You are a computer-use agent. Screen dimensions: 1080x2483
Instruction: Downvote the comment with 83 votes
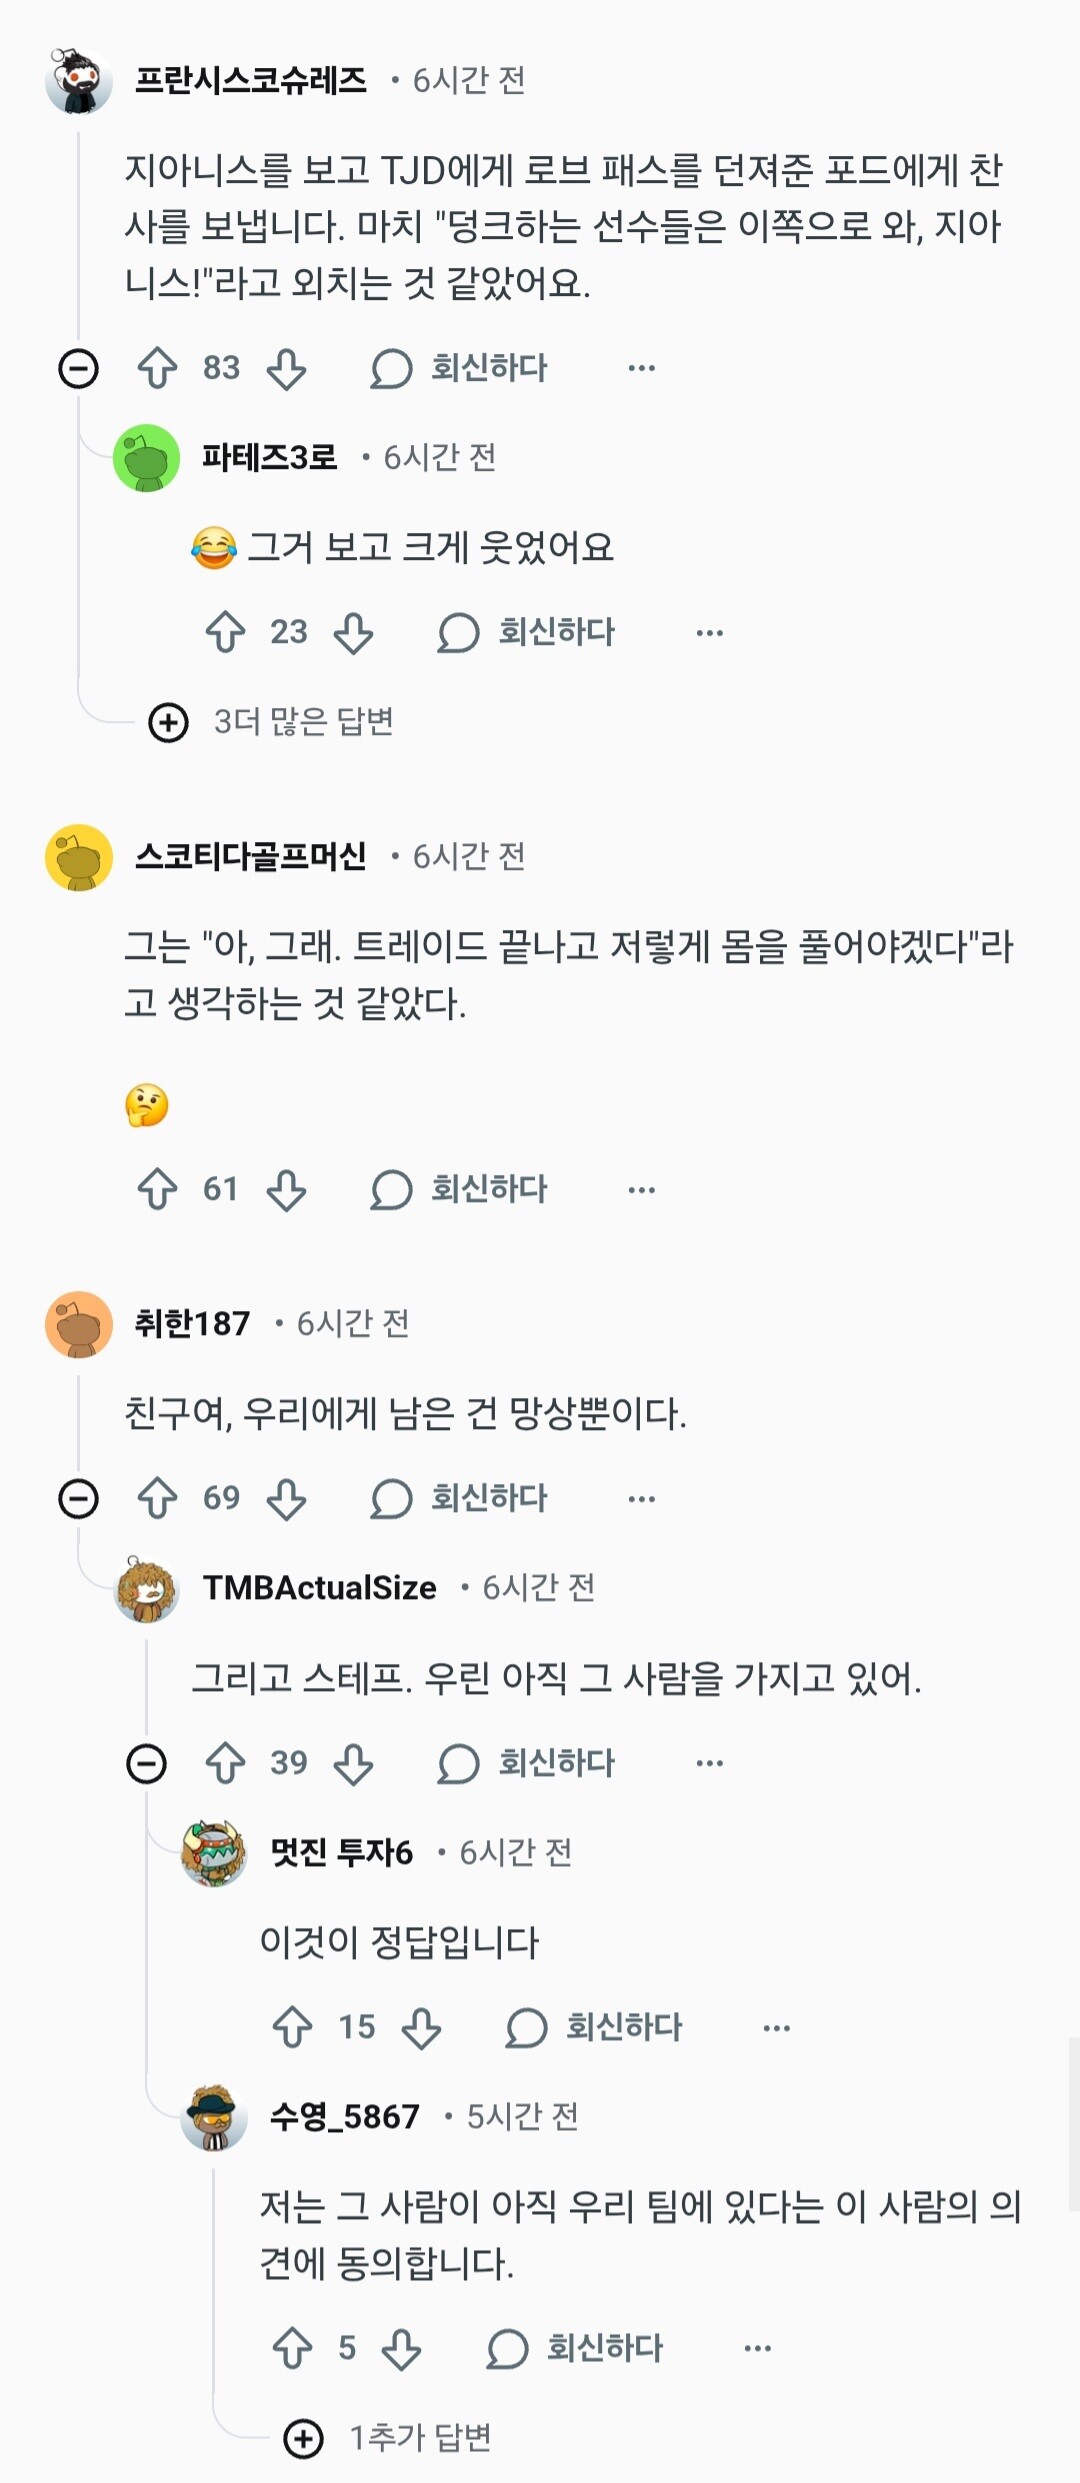(286, 368)
